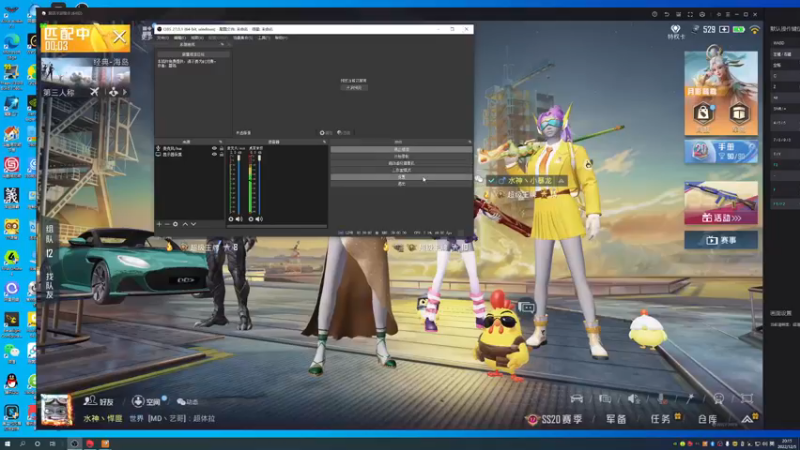
Task: Click the crossed swords icon beside 第三人称
Action: click(x=94, y=92)
